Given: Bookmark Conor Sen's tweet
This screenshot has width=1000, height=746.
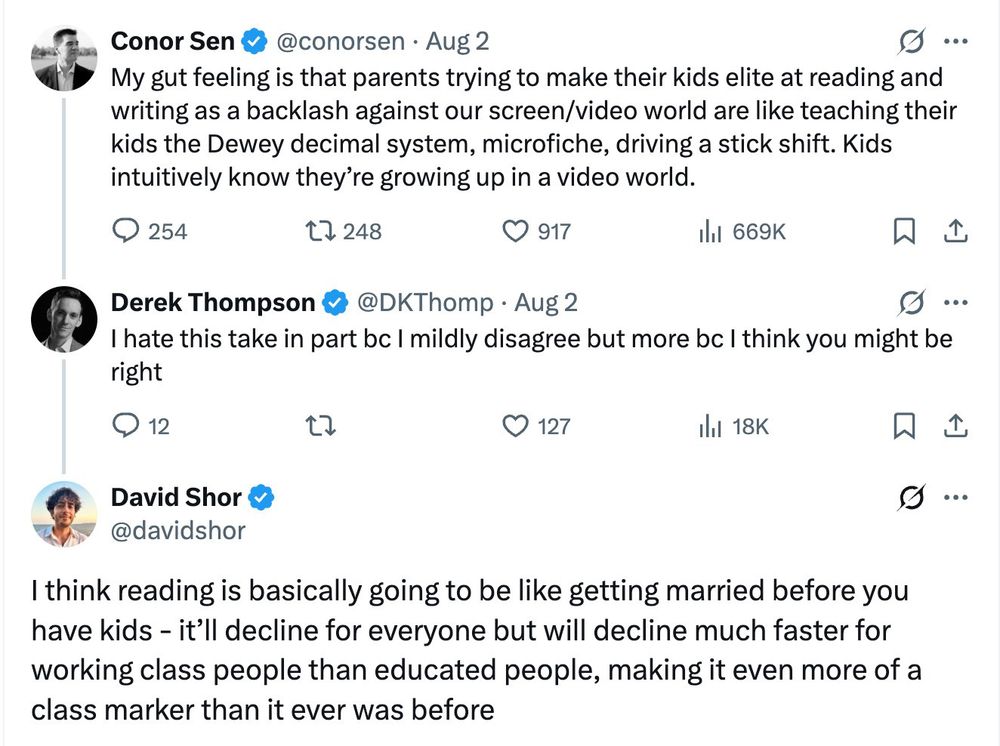Looking at the screenshot, I should tap(903, 231).
